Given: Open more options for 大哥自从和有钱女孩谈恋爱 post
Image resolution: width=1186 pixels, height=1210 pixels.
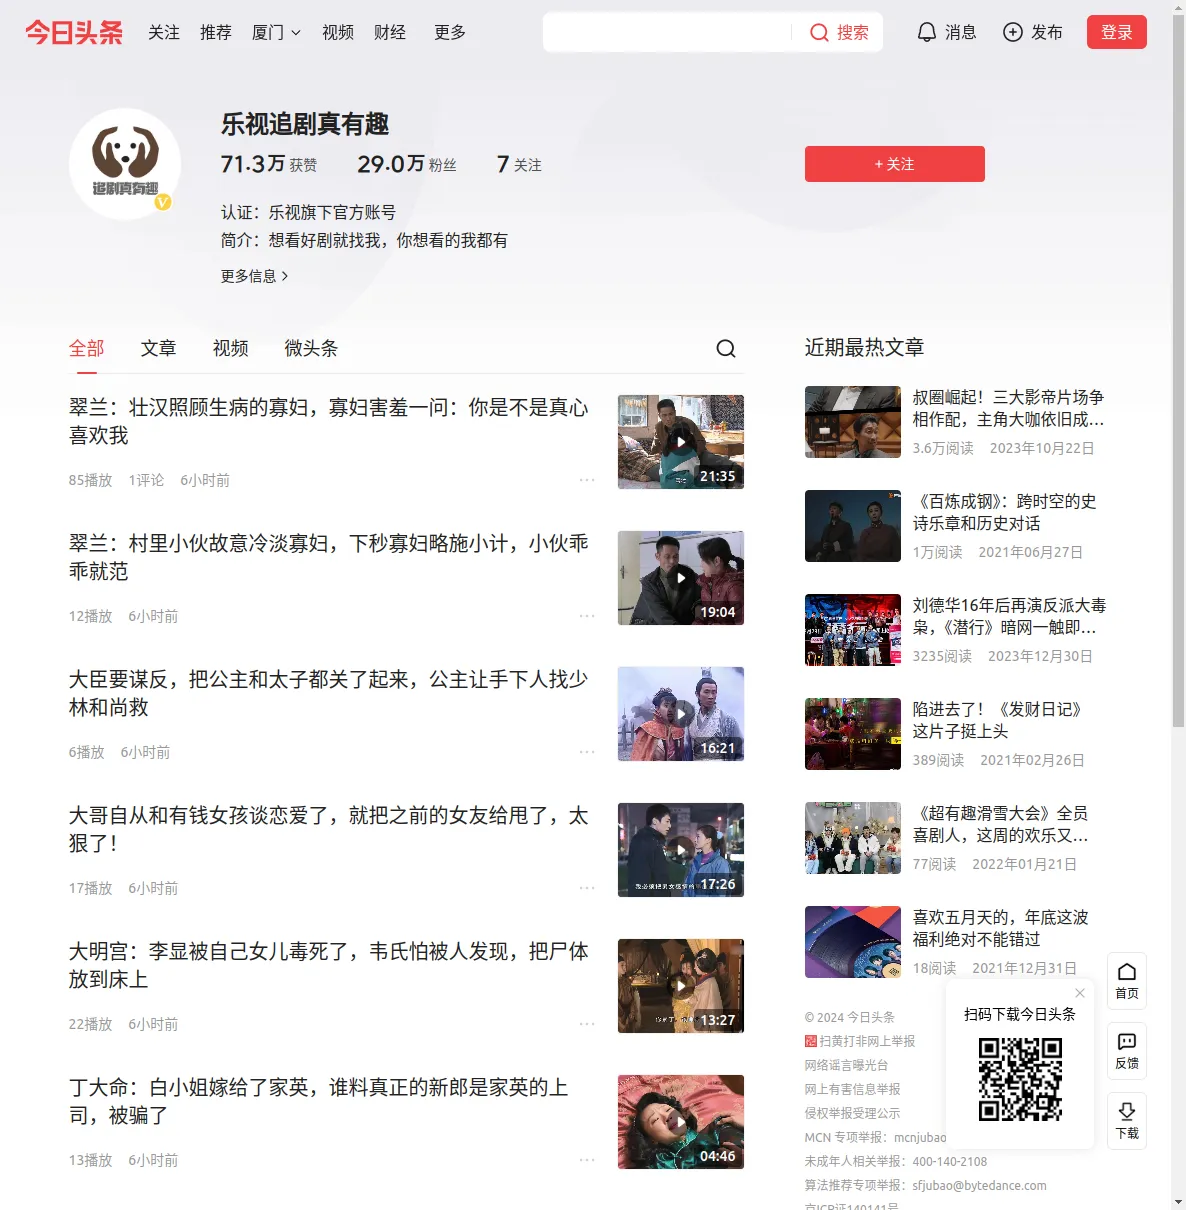Looking at the screenshot, I should point(587,888).
